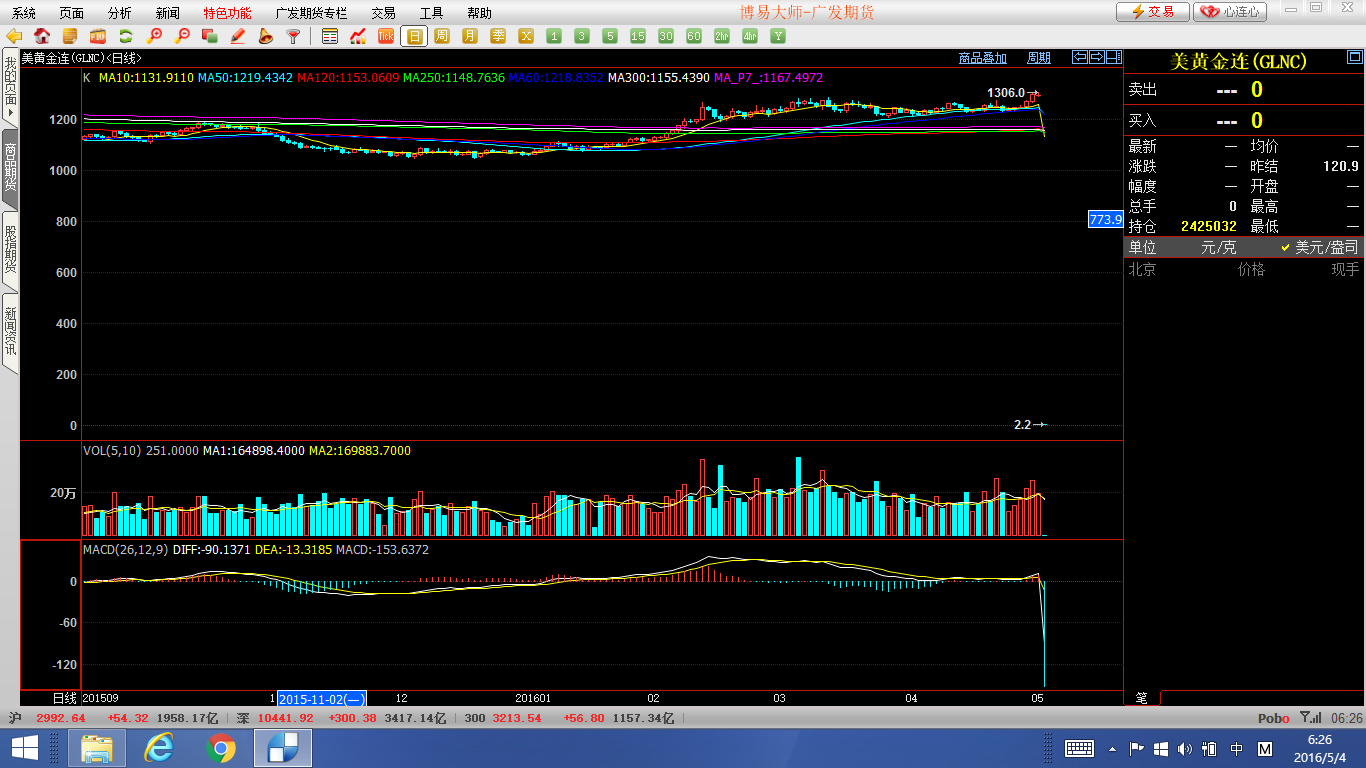Zoom in with the plus magnifier
This screenshot has width=1366, height=768.
pyautogui.click(x=154, y=36)
